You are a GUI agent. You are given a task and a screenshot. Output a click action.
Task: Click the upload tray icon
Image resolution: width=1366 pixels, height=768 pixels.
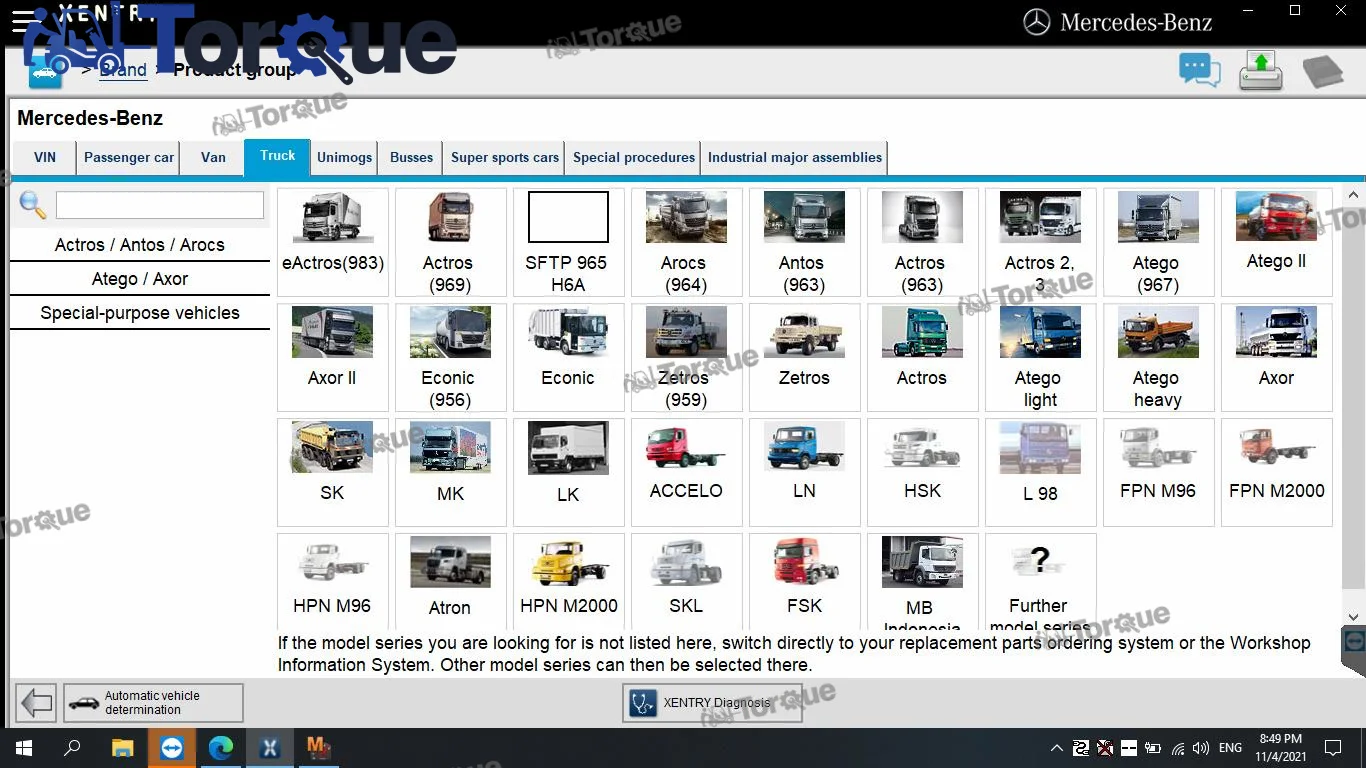[1261, 70]
